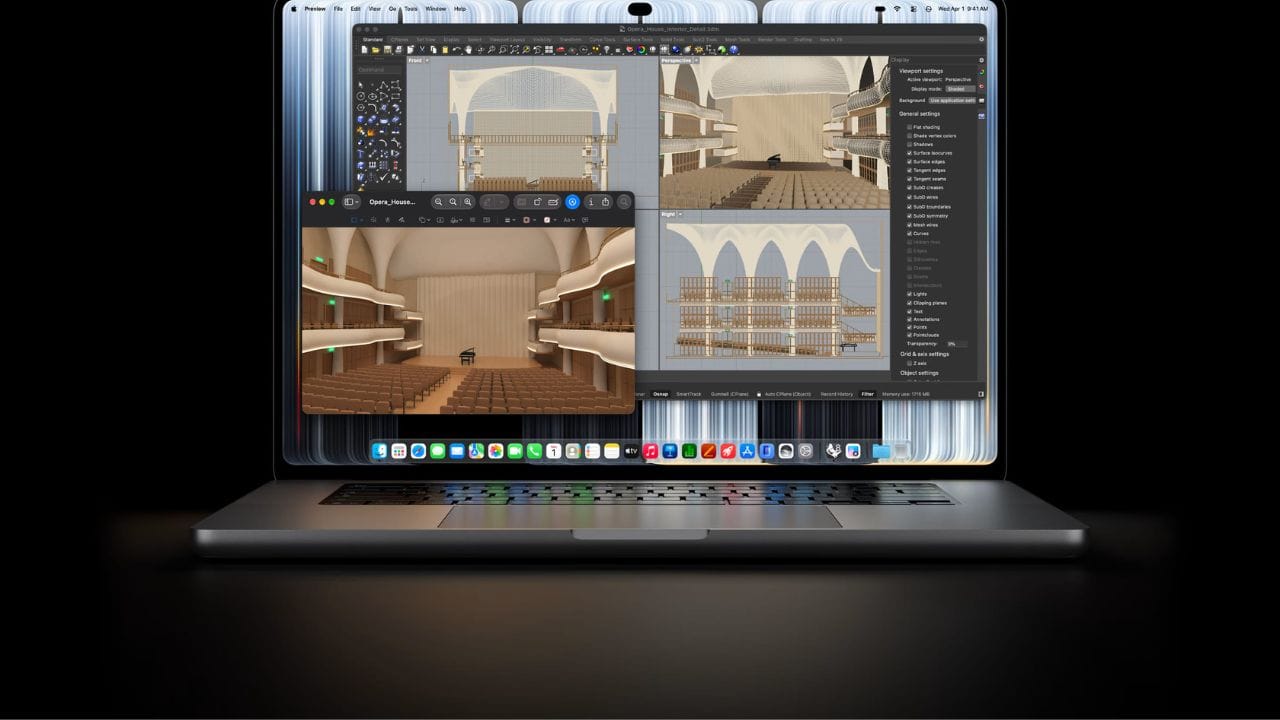The height and width of the screenshot is (720, 1280).
Task: Click New file icon in Rhino toolbar
Action: (364, 49)
